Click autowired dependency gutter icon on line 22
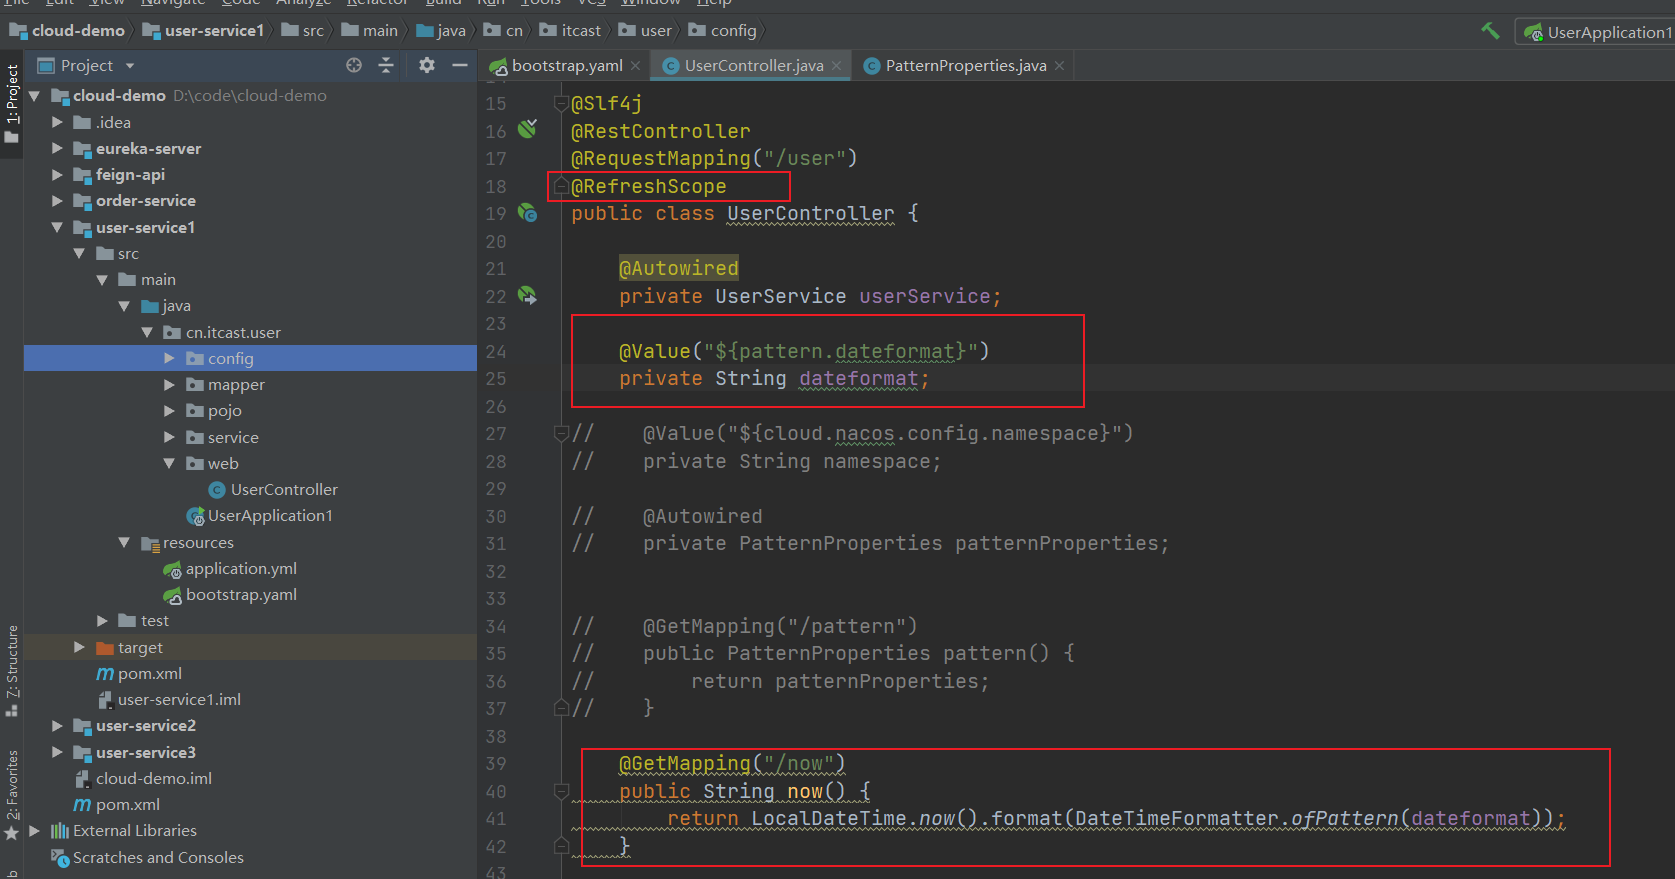 coord(527,295)
